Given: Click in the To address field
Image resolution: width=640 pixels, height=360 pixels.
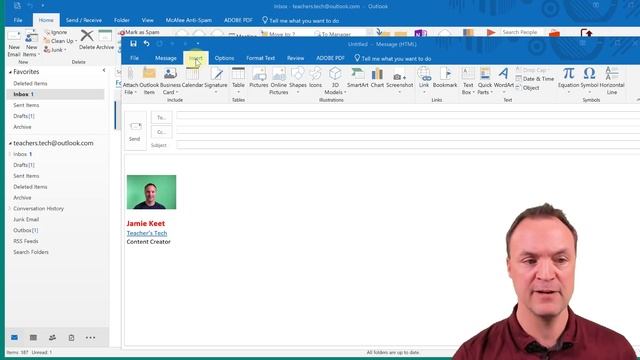Looking at the screenshot, I should (x=408, y=116).
